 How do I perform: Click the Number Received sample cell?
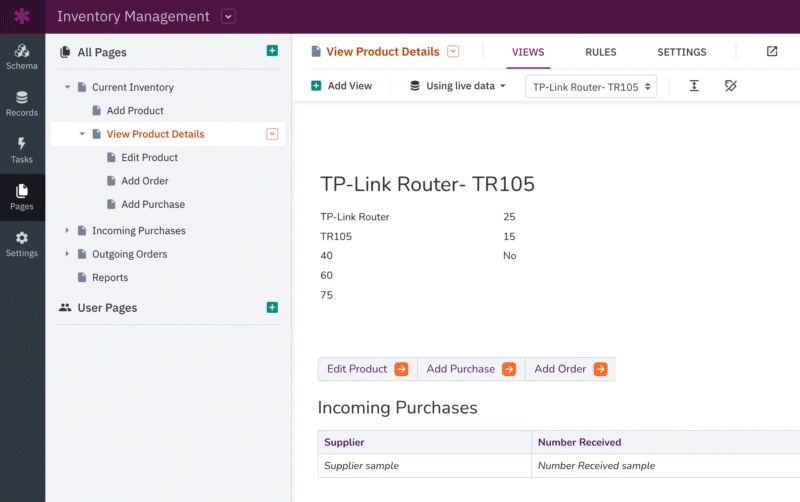point(666,466)
